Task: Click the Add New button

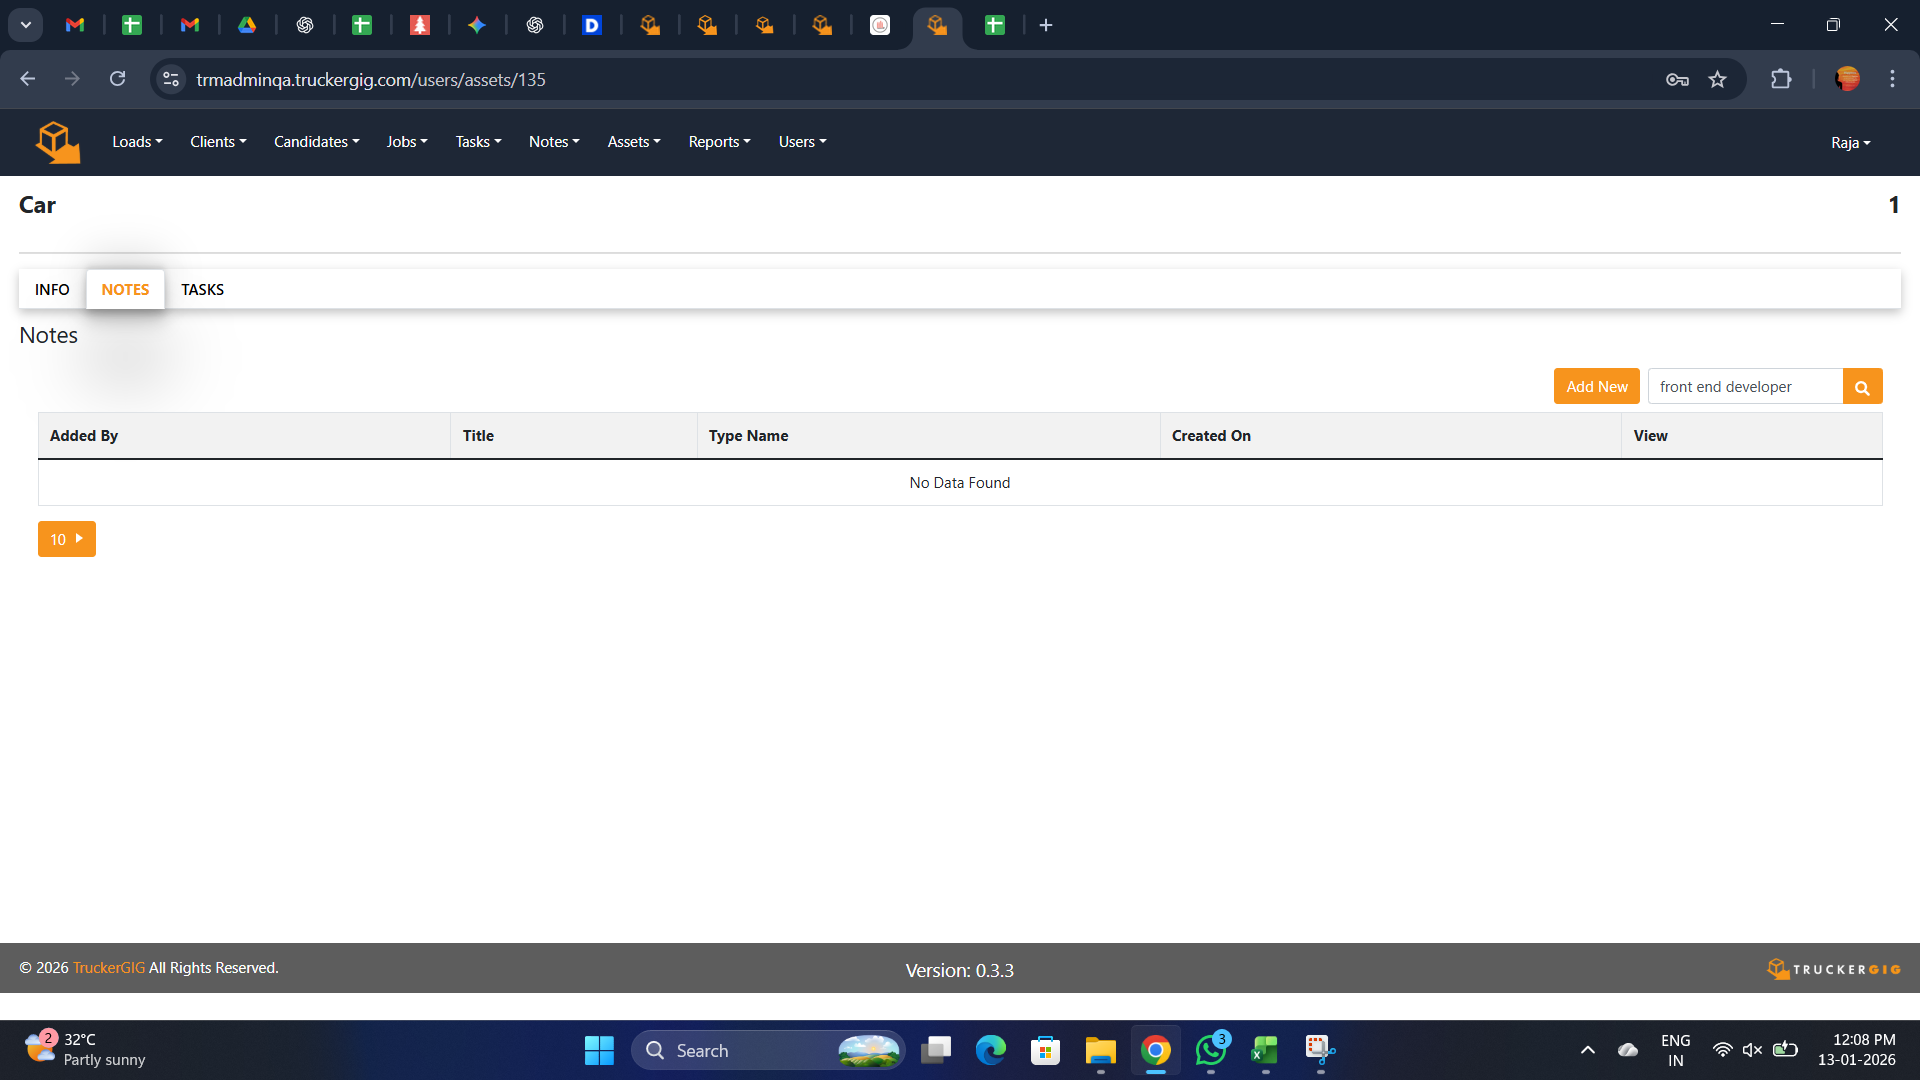Action: click(x=1596, y=387)
